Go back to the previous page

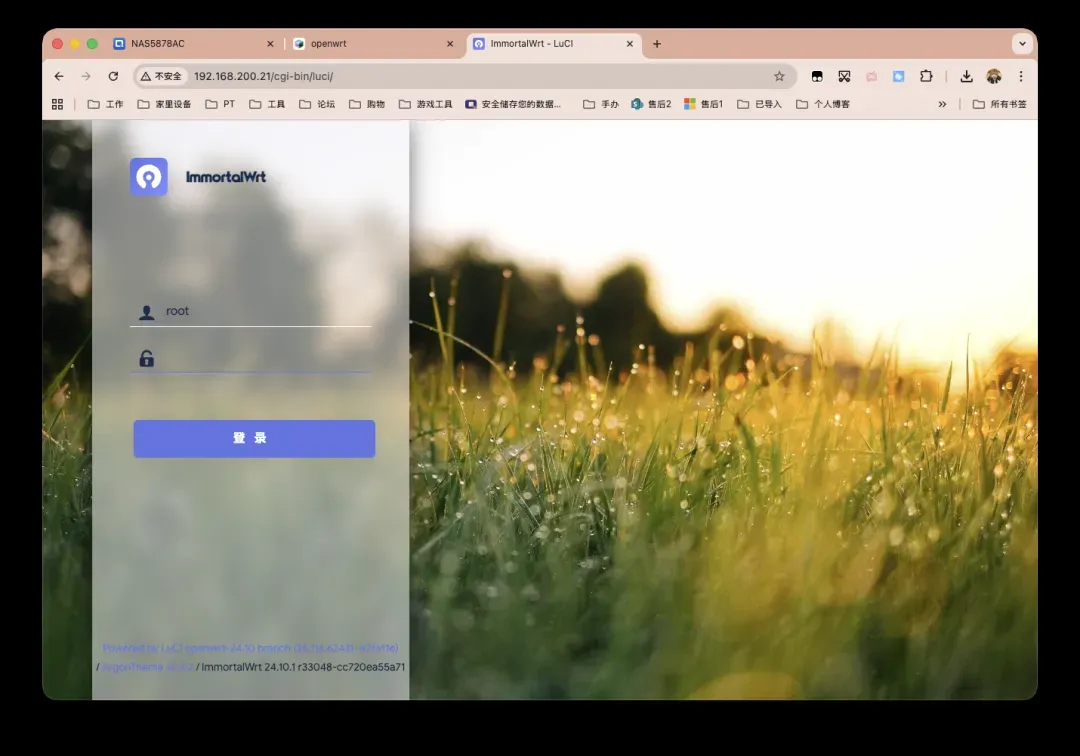click(x=59, y=76)
